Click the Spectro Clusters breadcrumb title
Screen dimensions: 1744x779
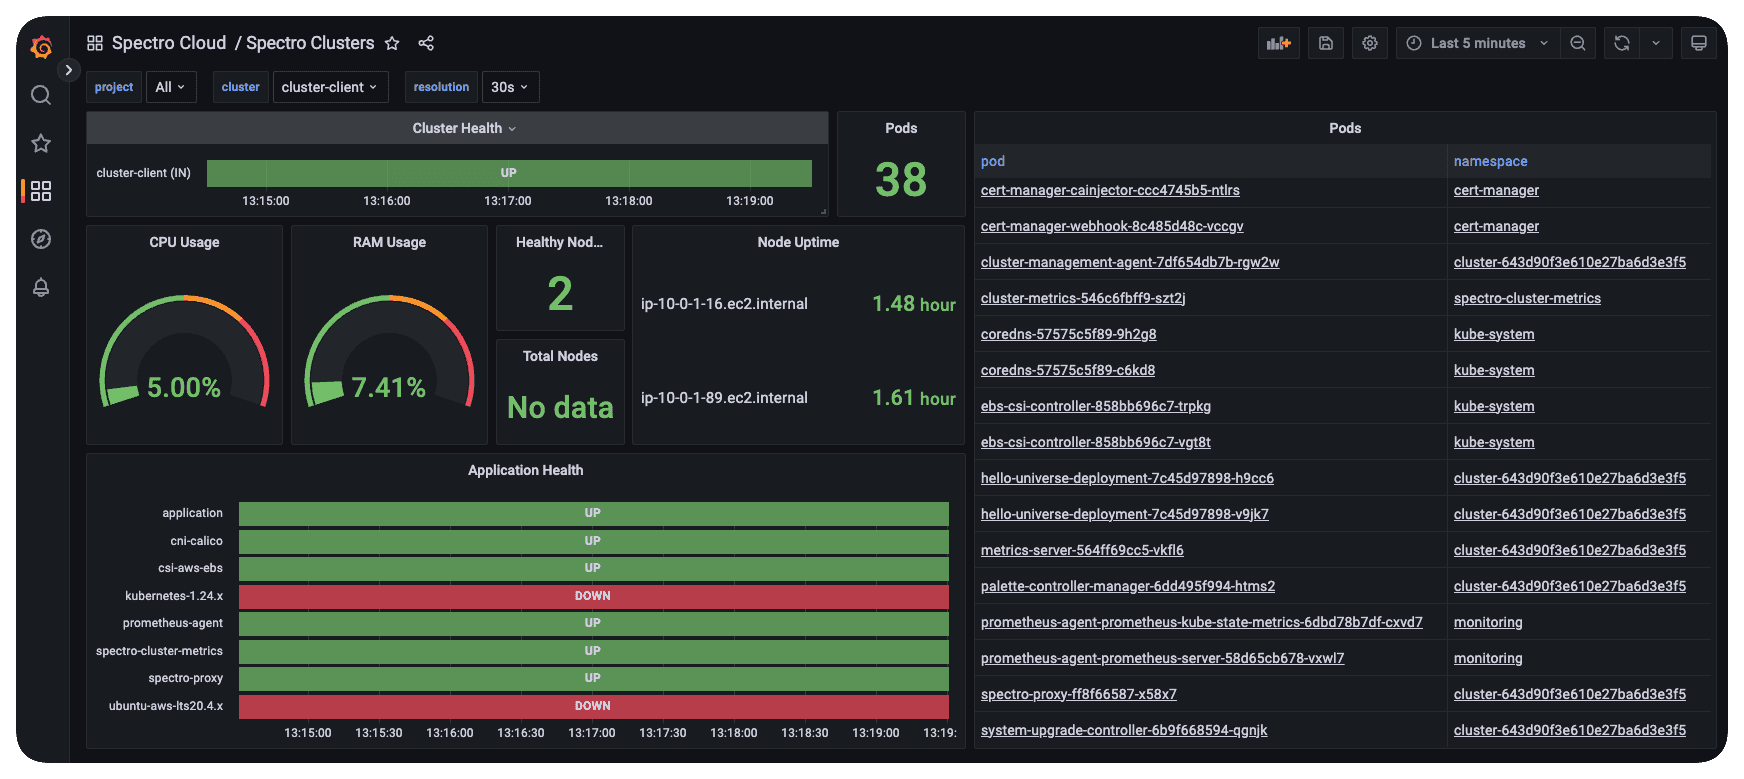310,43
